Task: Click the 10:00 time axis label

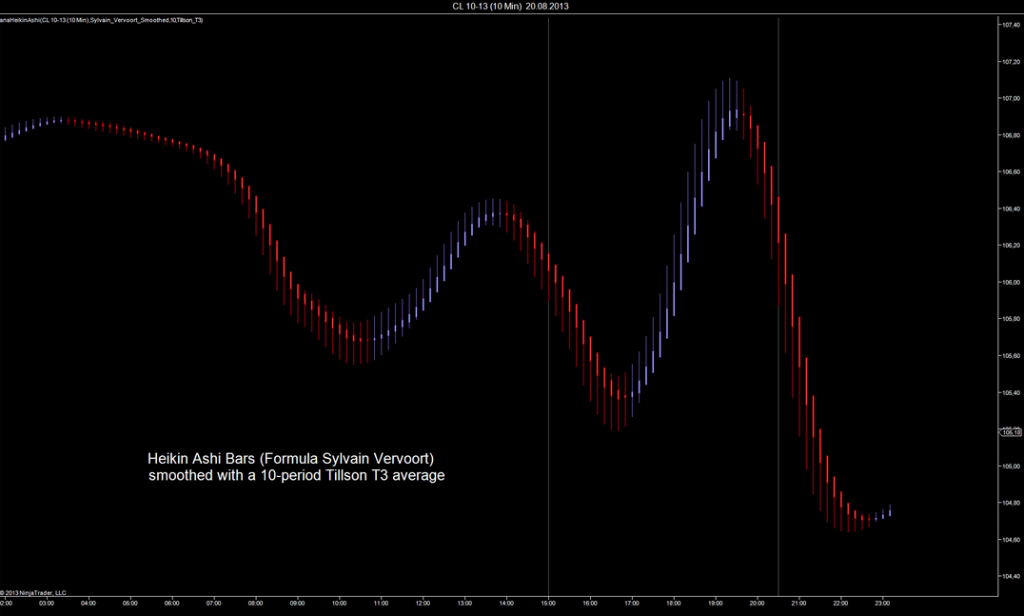Action: (x=339, y=603)
